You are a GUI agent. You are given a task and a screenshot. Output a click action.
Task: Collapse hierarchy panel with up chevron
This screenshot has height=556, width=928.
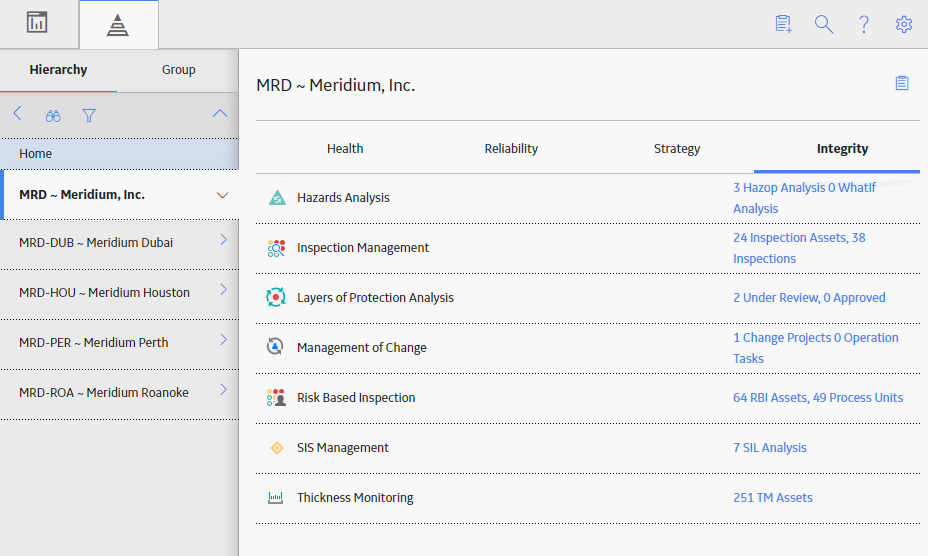pos(220,113)
